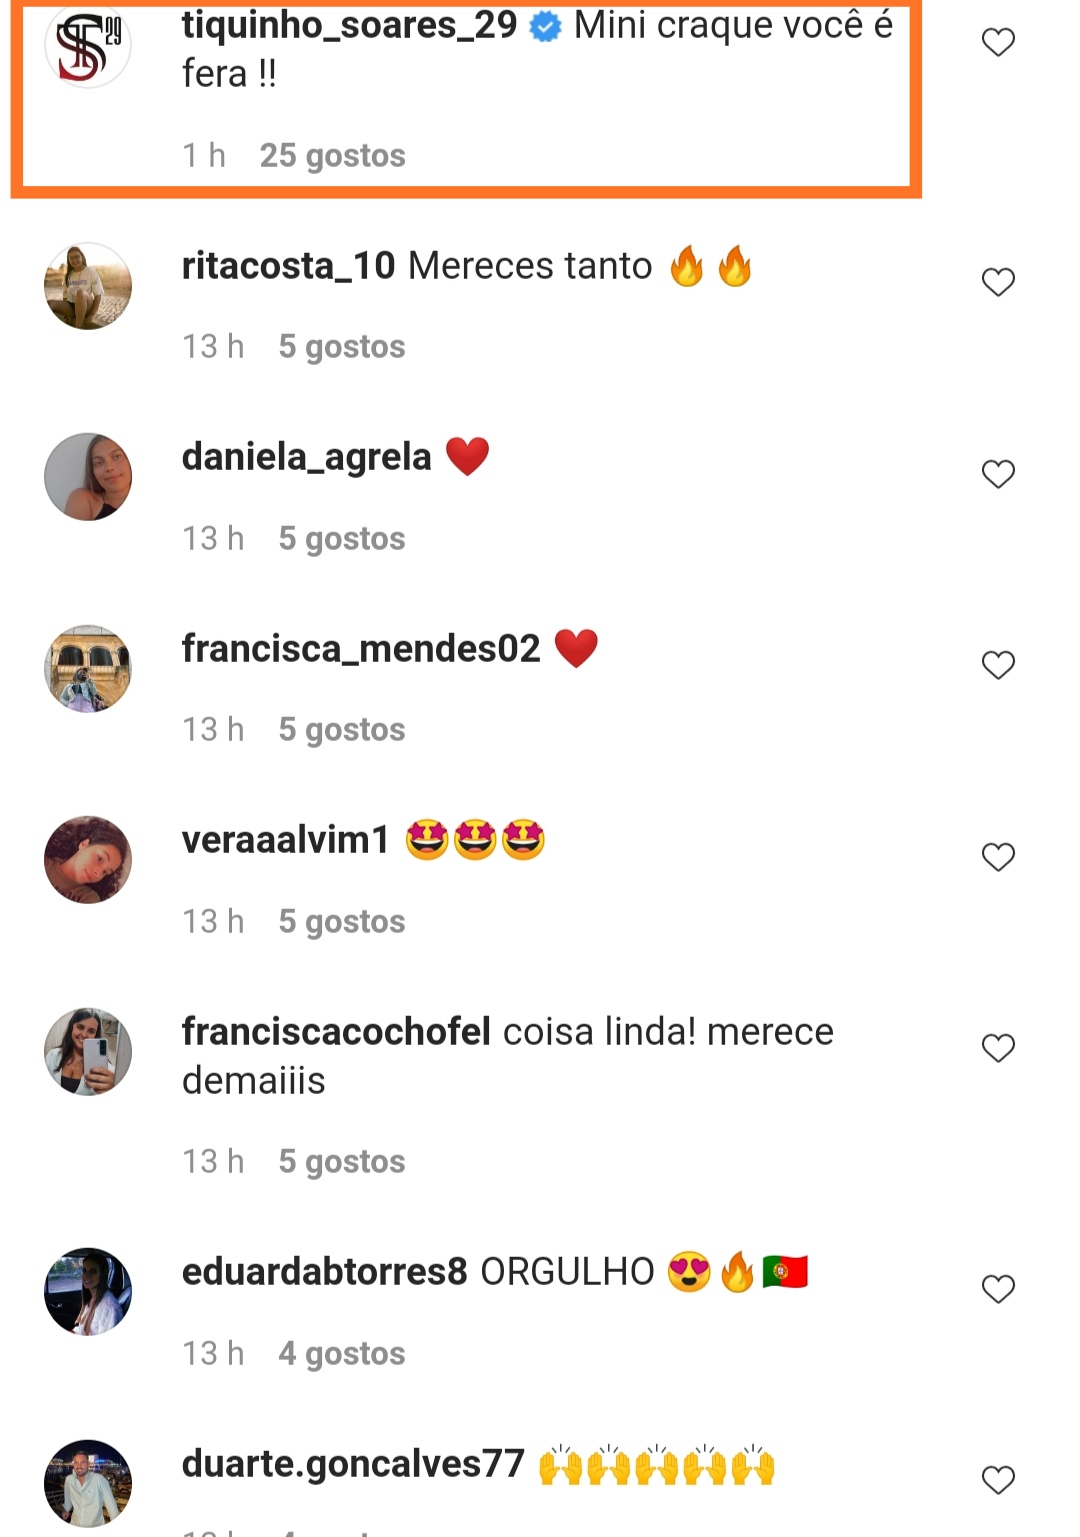Show 4 gostos on eduardabtorres8 comment
The width and height of the screenshot is (1080, 1537).
342,1354
